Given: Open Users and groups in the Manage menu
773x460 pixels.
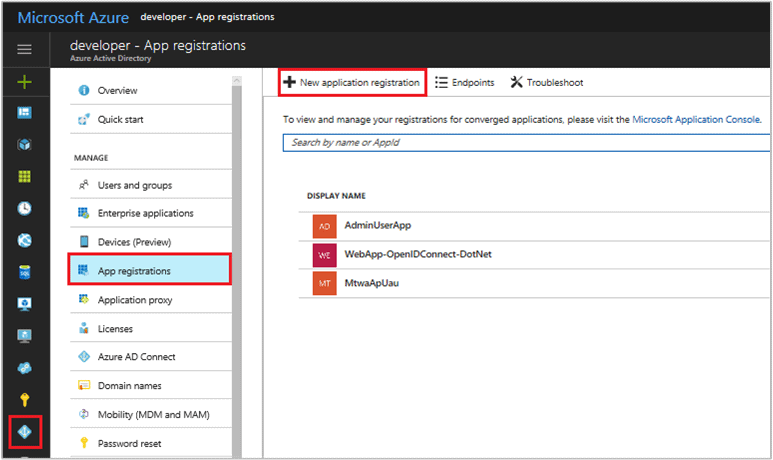Looking at the screenshot, I should tap(134, 185).
